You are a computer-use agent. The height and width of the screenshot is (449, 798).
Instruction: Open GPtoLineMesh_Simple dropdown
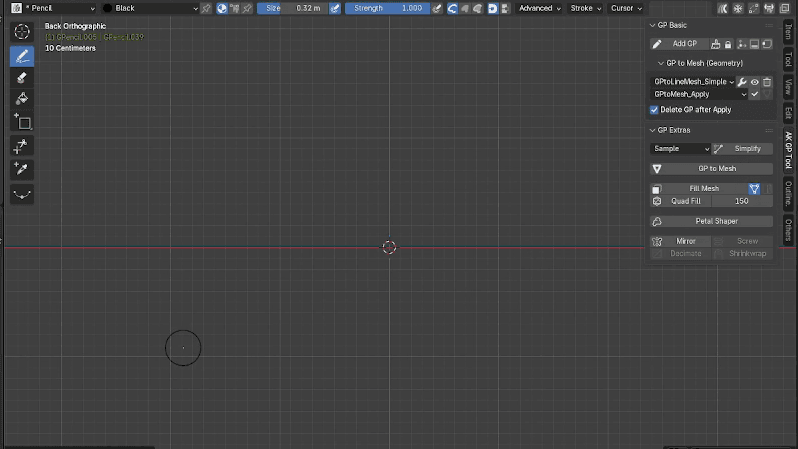(x=693, y=82)
